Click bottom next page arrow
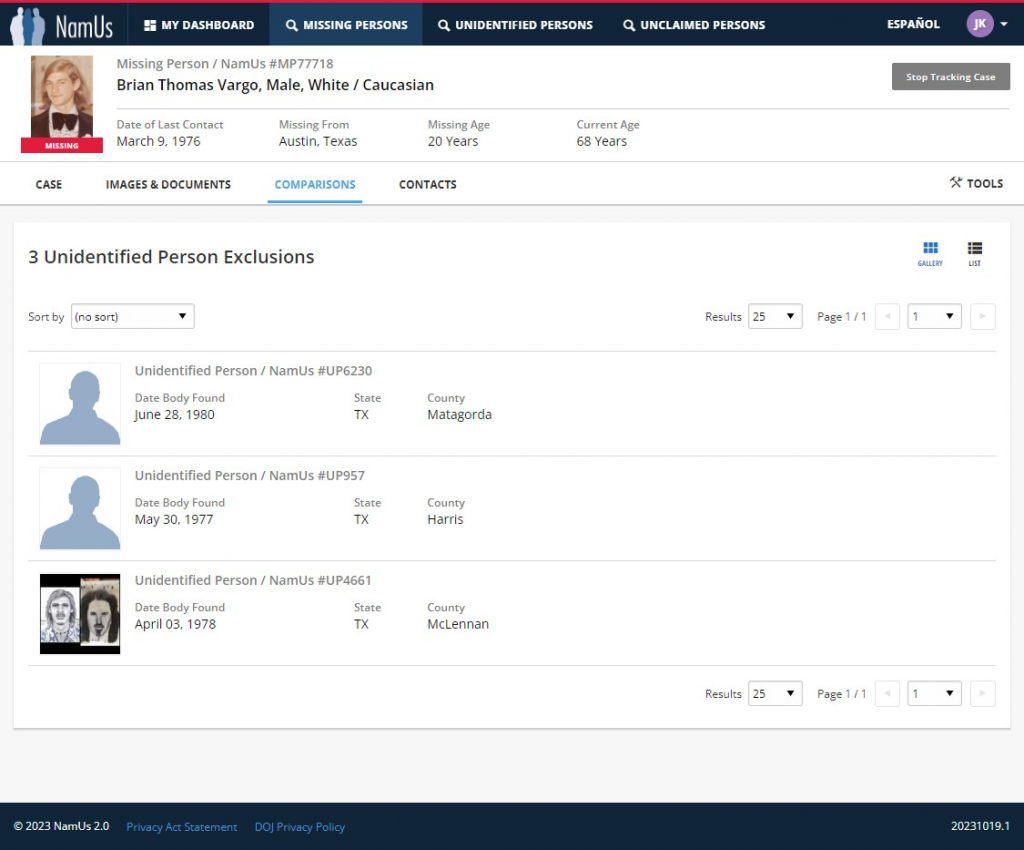This screenshot has width=1024, height=850. (982, 694)
